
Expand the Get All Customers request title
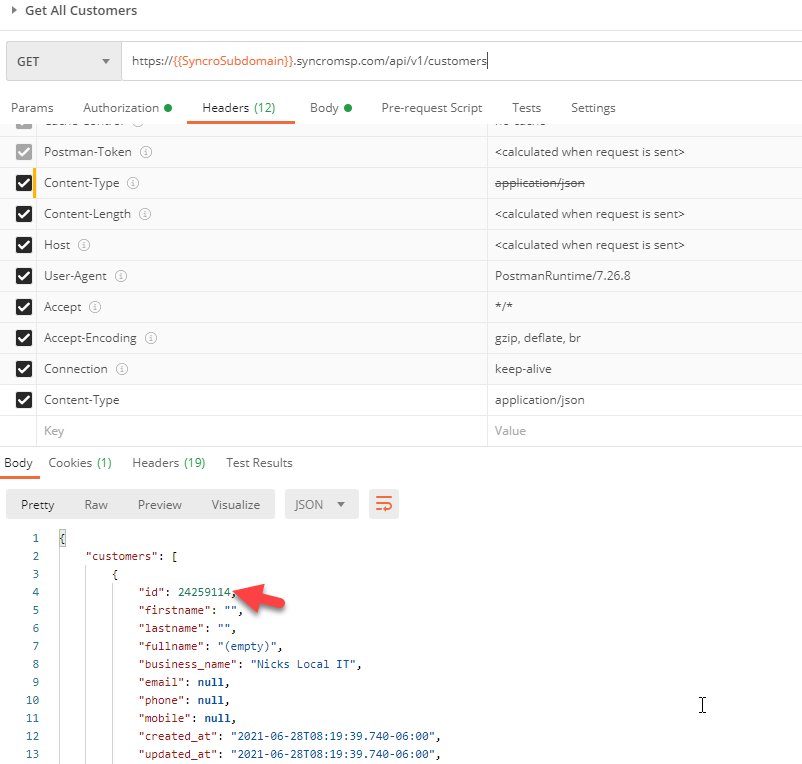[14, 11]
